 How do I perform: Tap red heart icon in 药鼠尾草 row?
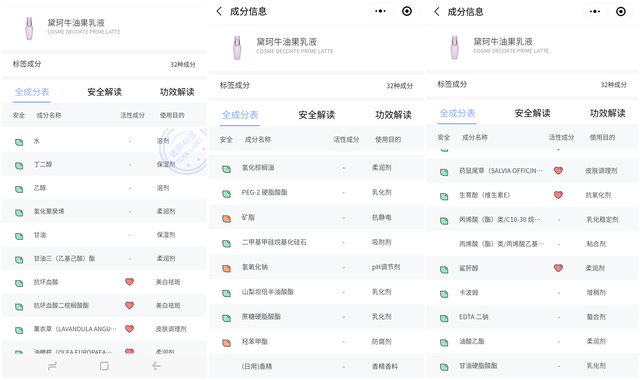pos(558,171)
